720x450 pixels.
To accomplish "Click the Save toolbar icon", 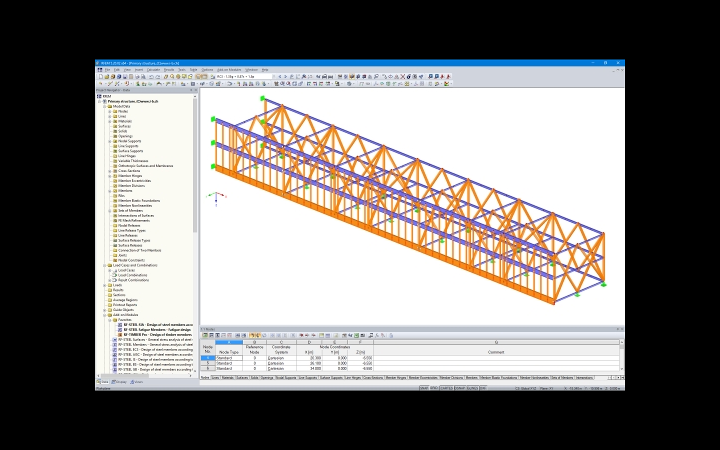I will (x=124, y=77).
